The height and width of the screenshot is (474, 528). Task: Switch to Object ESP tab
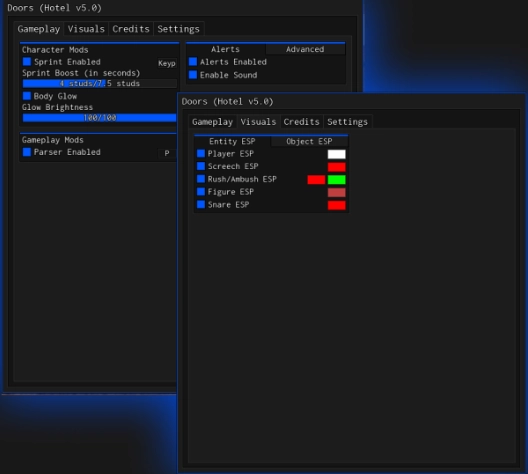pyautogui.click(x=309, y=141)
